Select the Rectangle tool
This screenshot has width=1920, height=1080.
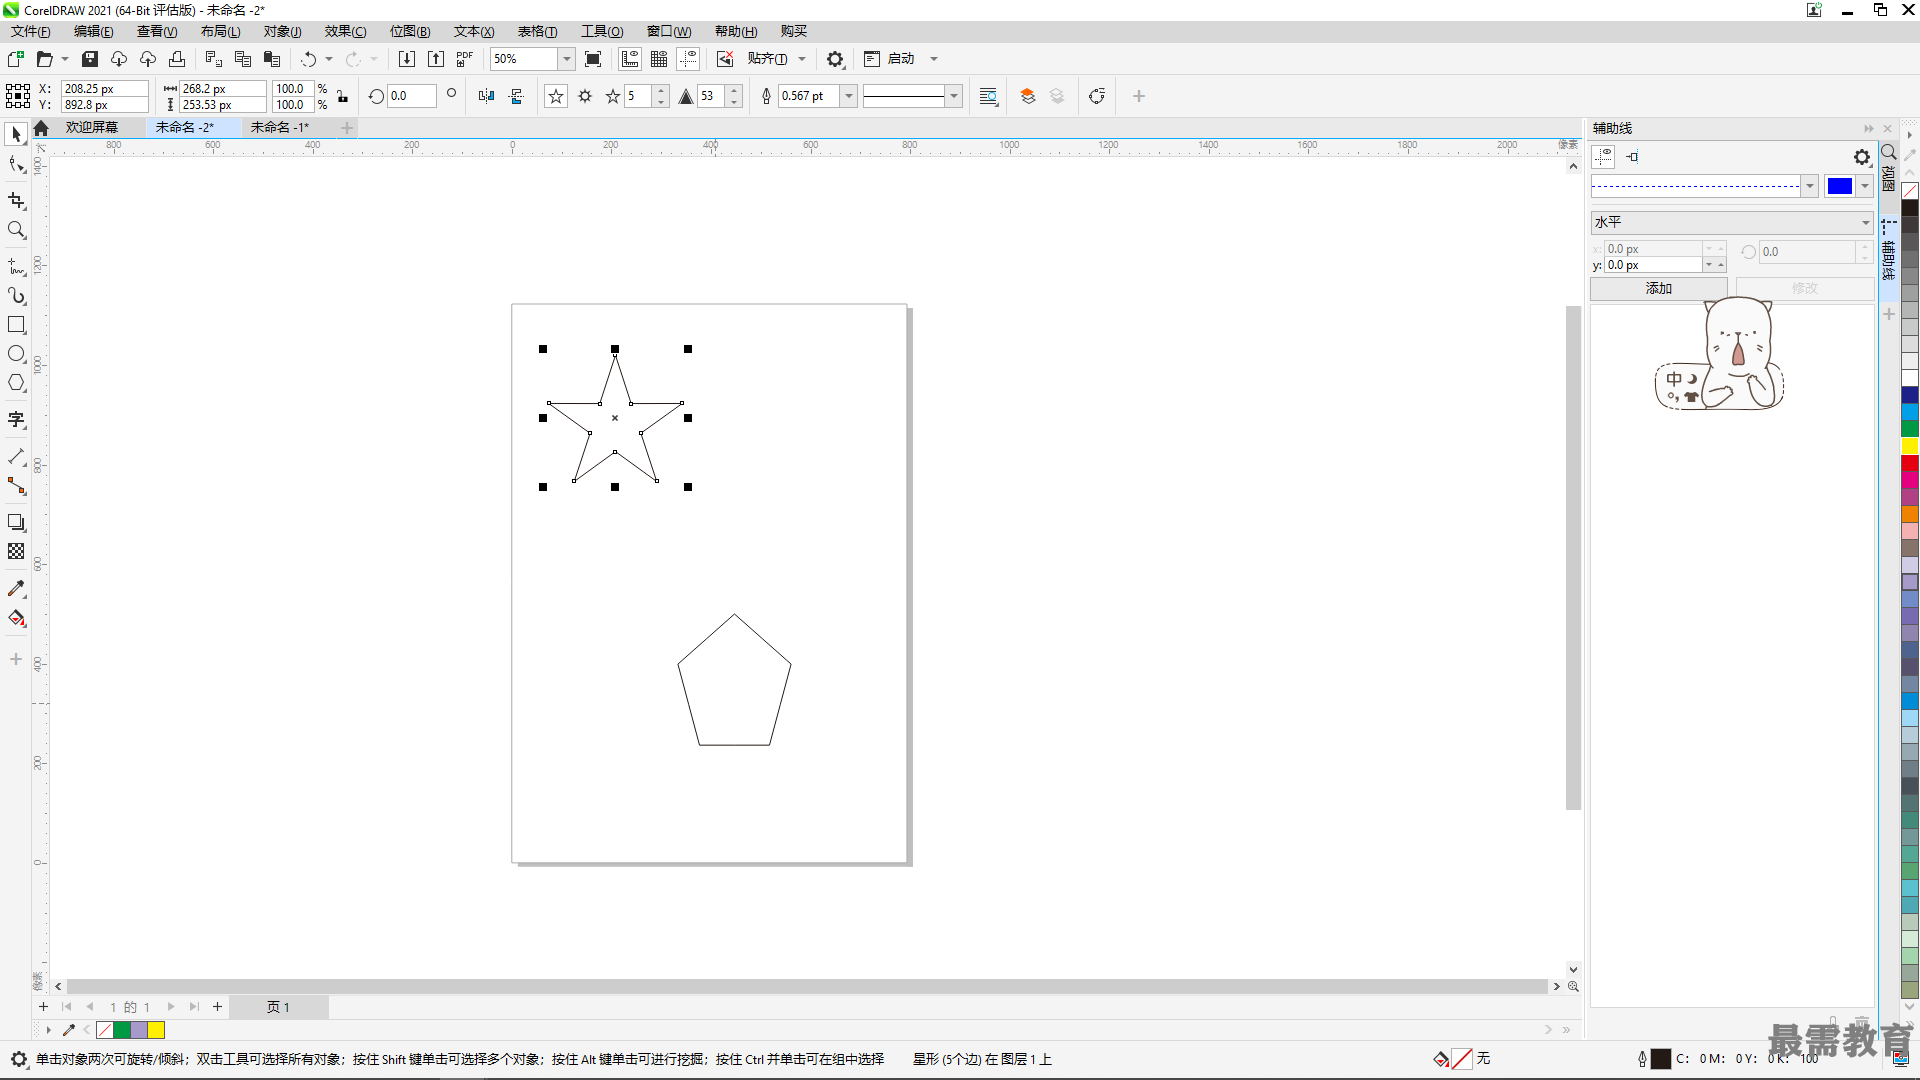pyautogui.click(x=16, y=325)
